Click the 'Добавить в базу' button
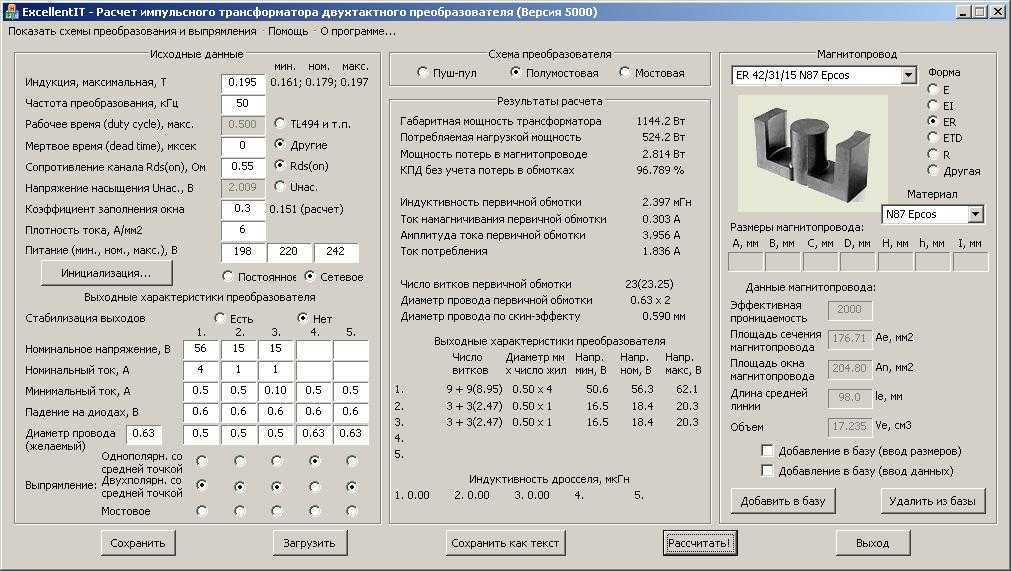The height and width of the screenshot is (571, 1011). 783,501
